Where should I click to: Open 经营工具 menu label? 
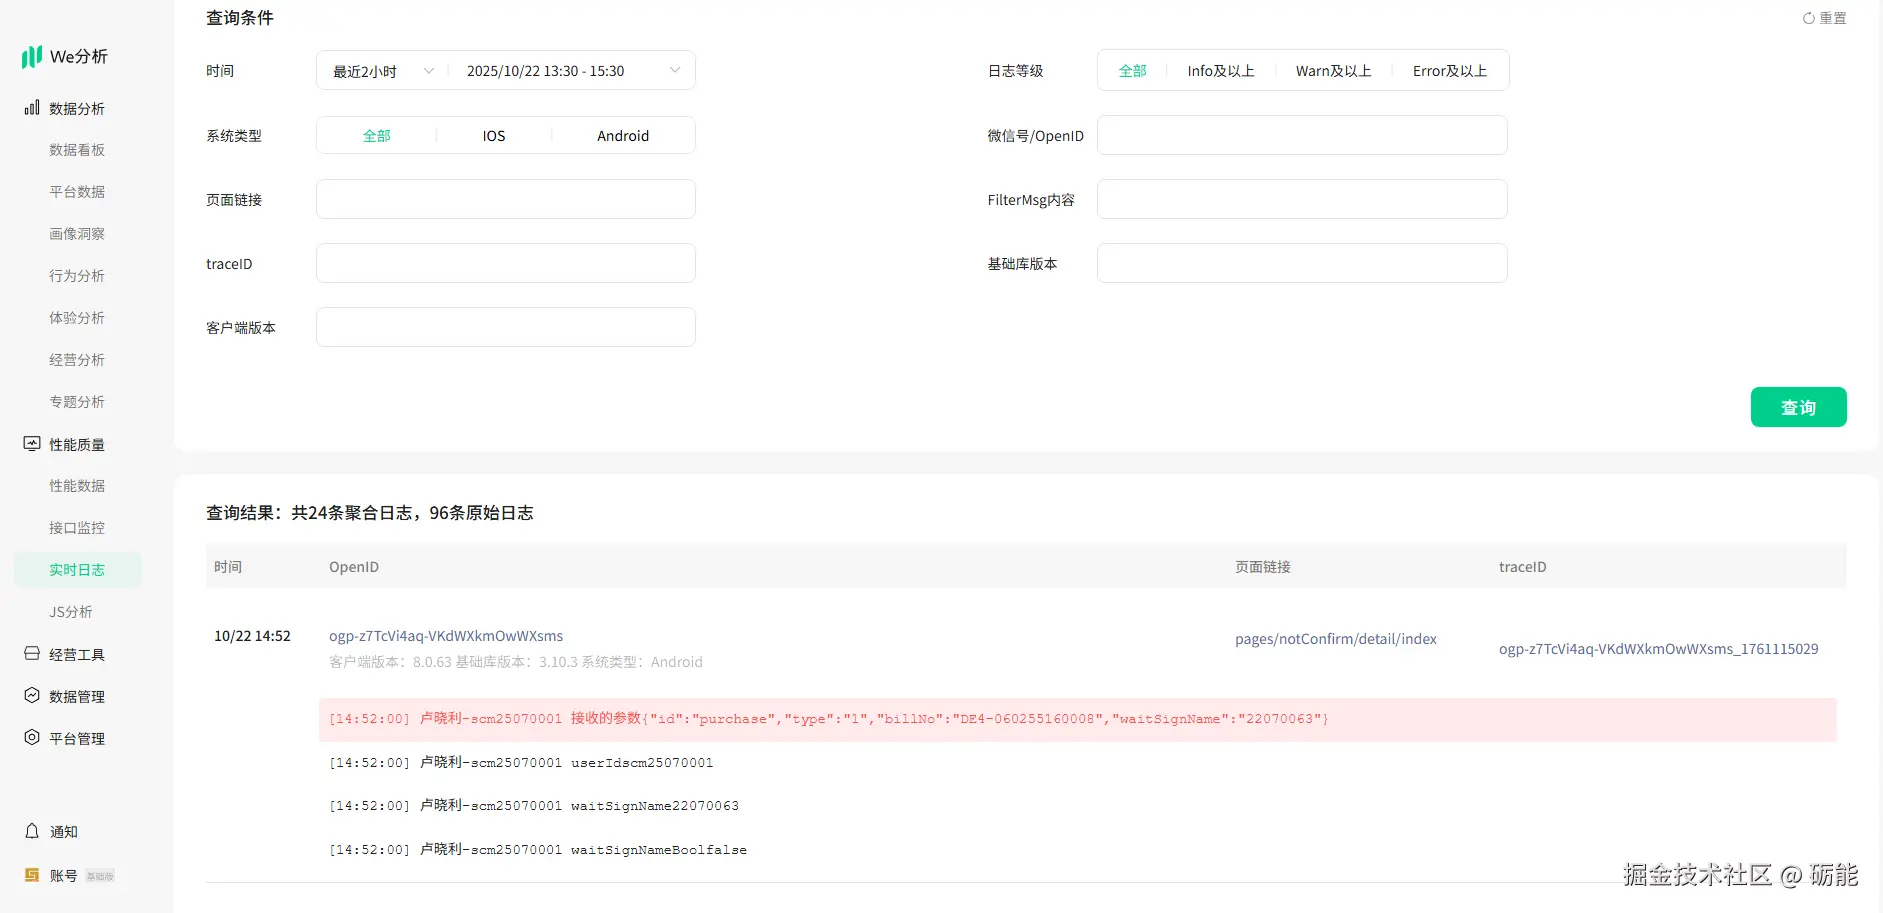pos(77,655)
